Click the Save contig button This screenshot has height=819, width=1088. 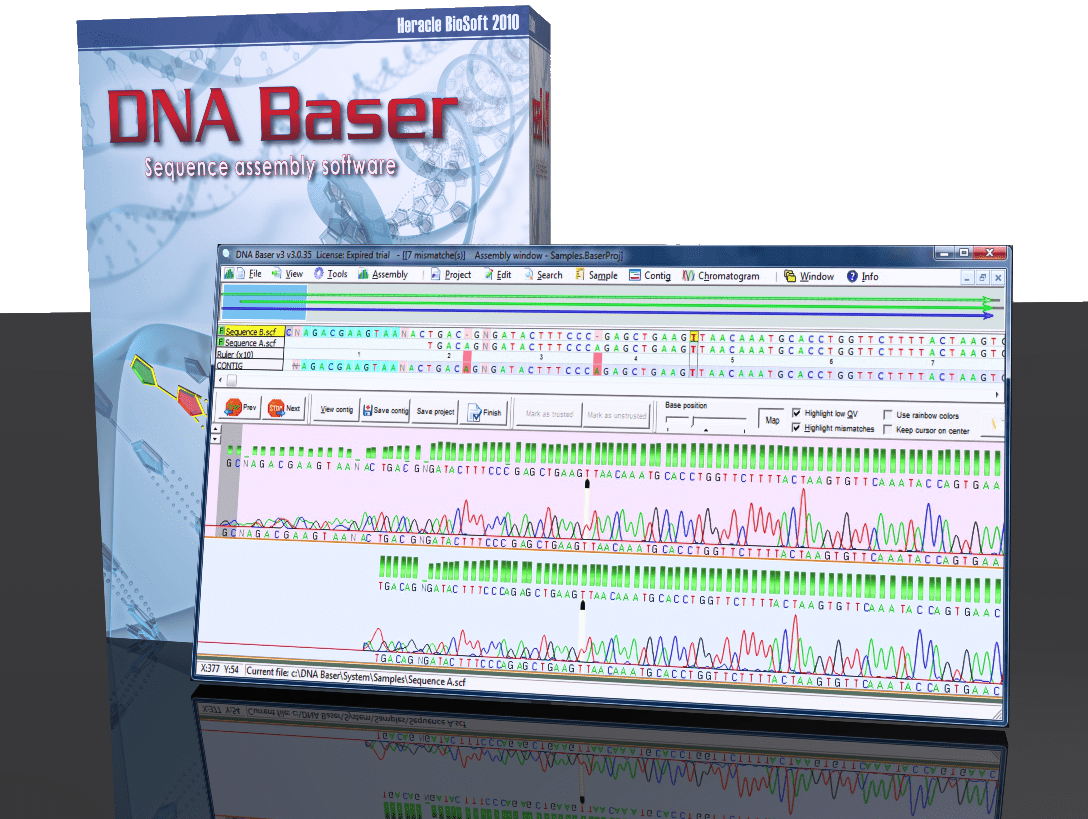coord(386,411)
